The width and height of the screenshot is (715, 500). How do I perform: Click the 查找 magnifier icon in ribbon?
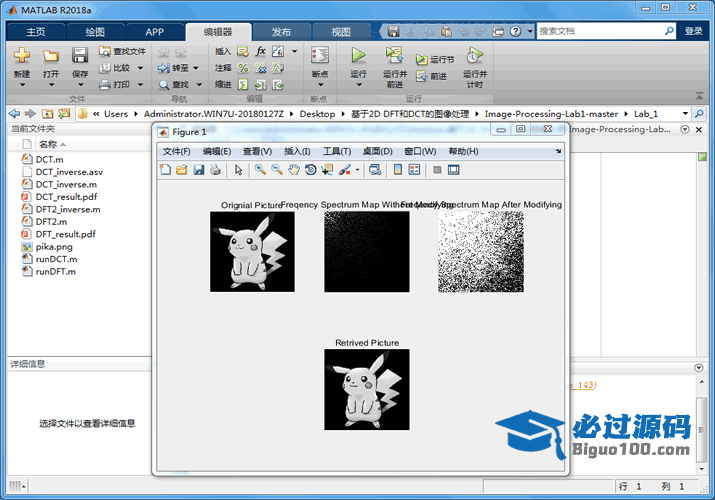click(164, 85)
